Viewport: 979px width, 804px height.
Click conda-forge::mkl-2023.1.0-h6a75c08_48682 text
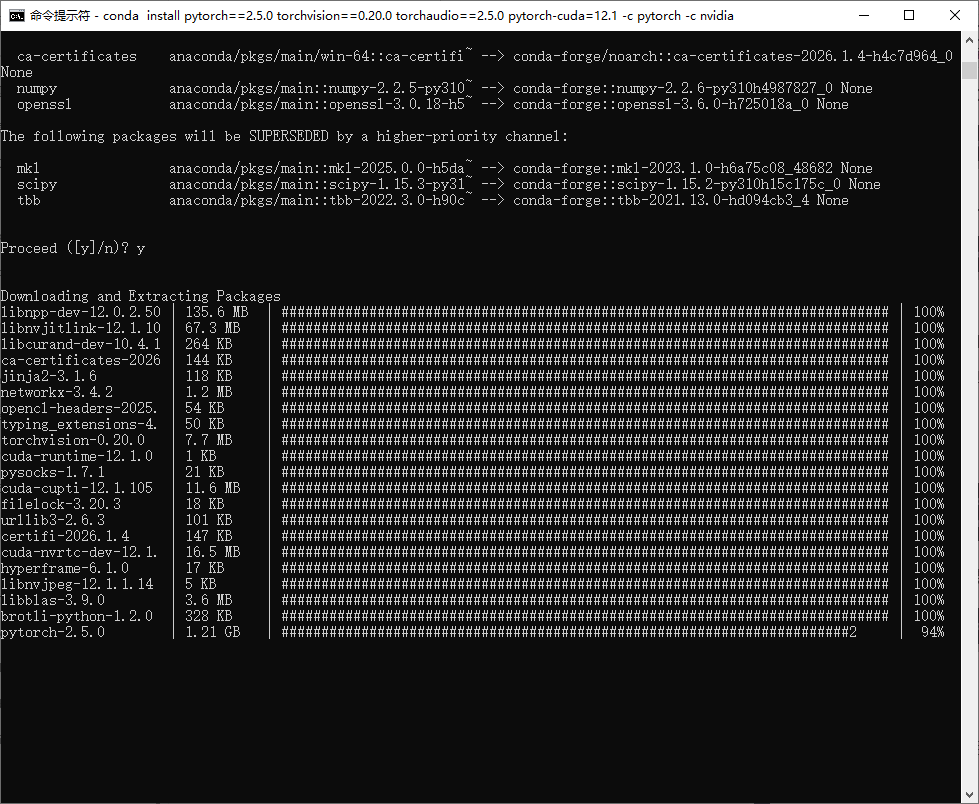pyautogui.click(x=673, y=168)
